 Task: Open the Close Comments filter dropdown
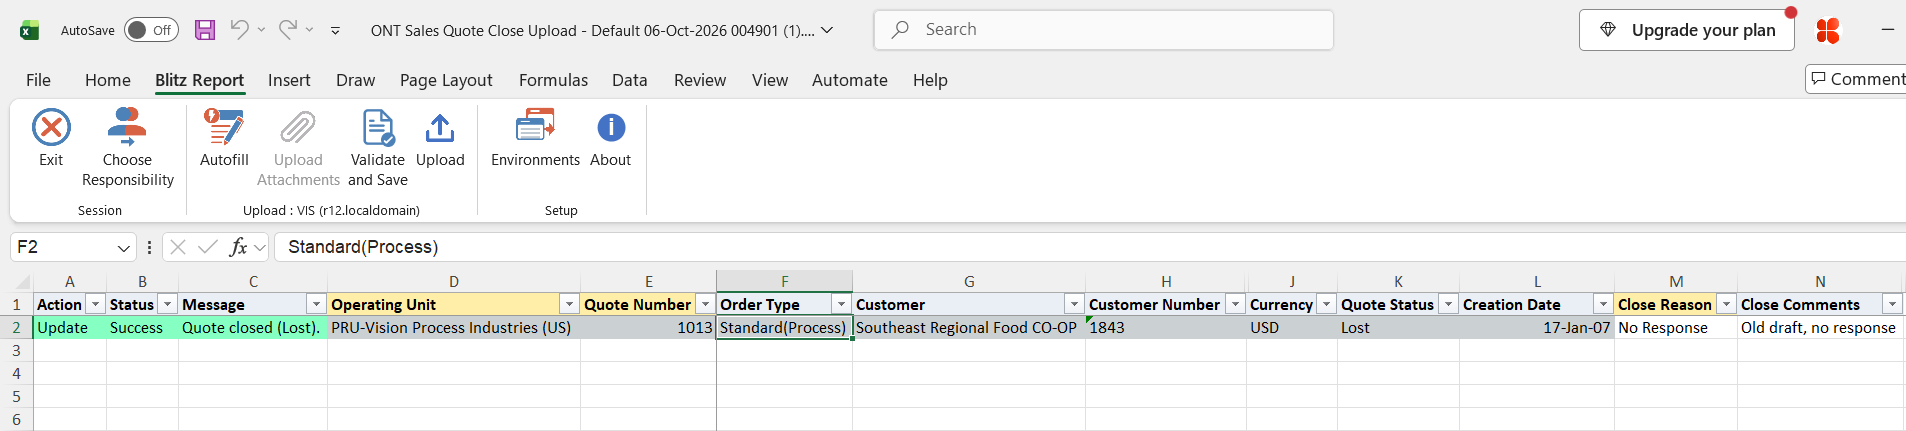click(x=1892, y=304)
